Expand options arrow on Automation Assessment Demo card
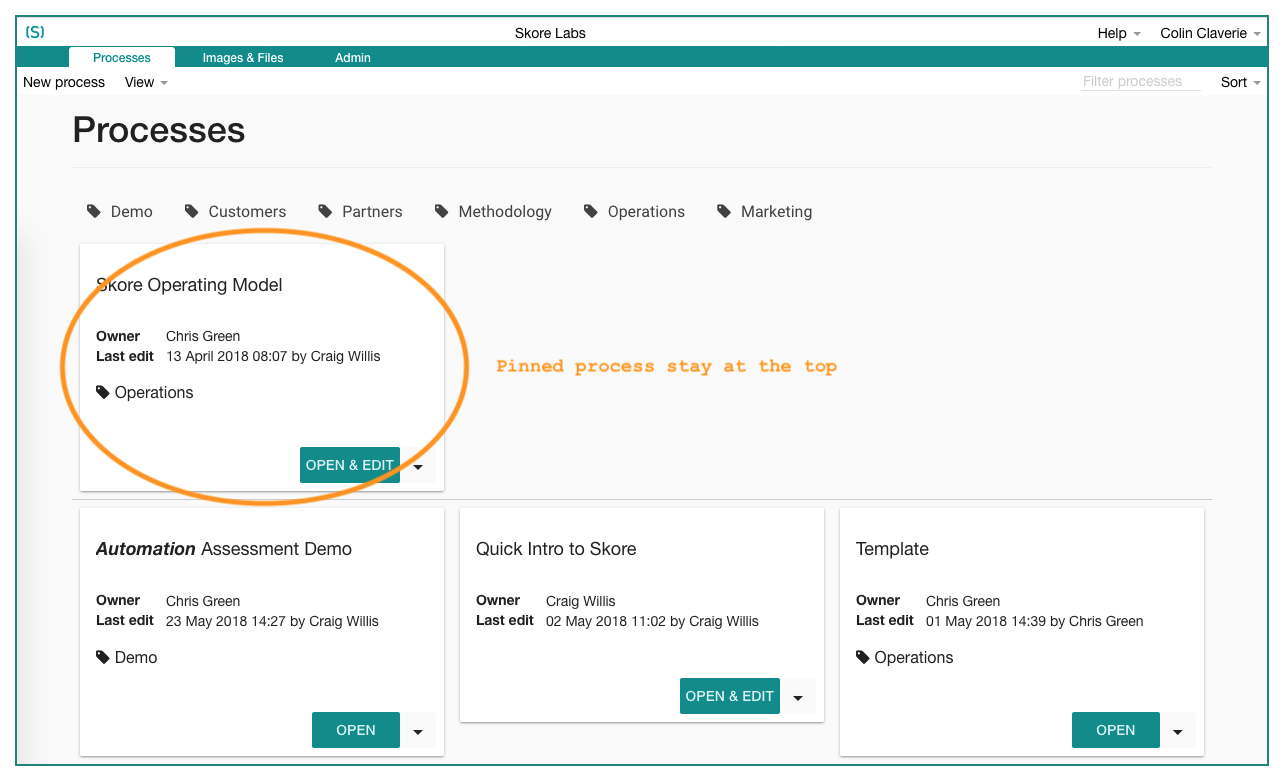 pos(418,730)
